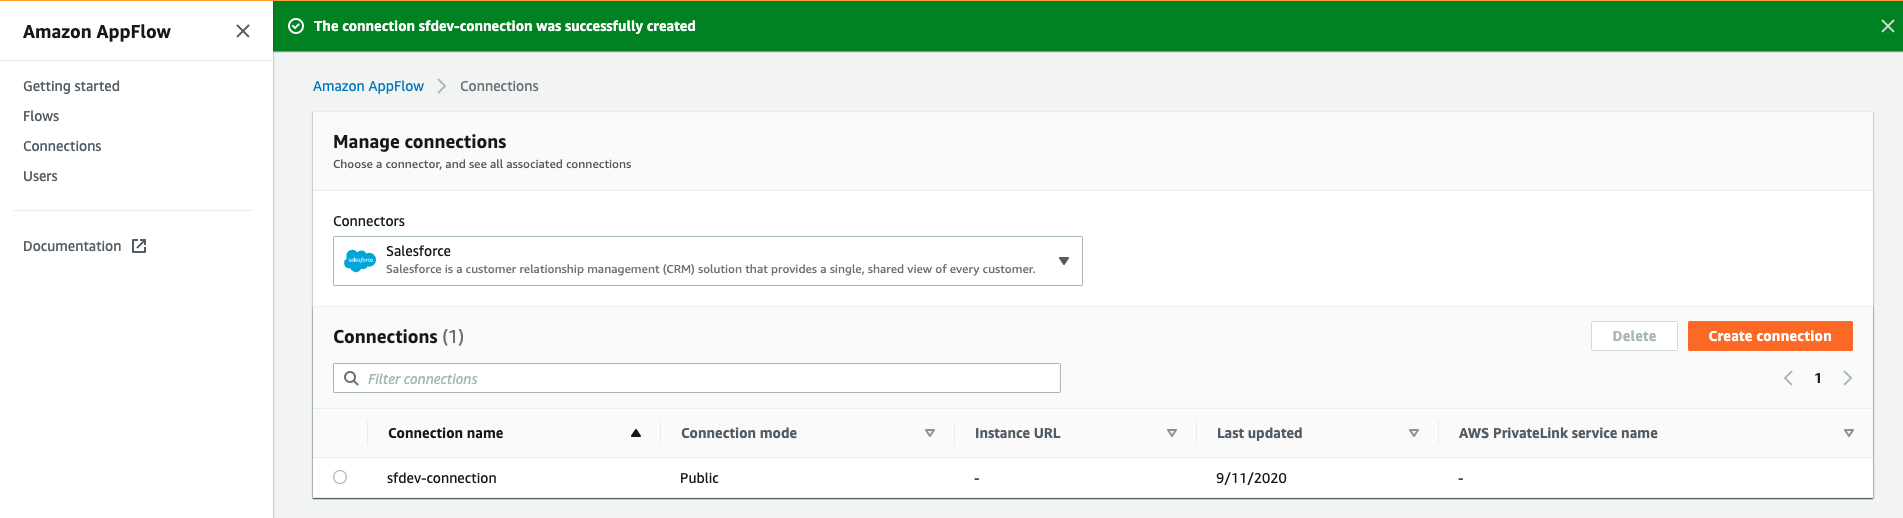Click the Delete button
The height and width of the screenshot is (518, 1903).
(x=1634, y=336)
